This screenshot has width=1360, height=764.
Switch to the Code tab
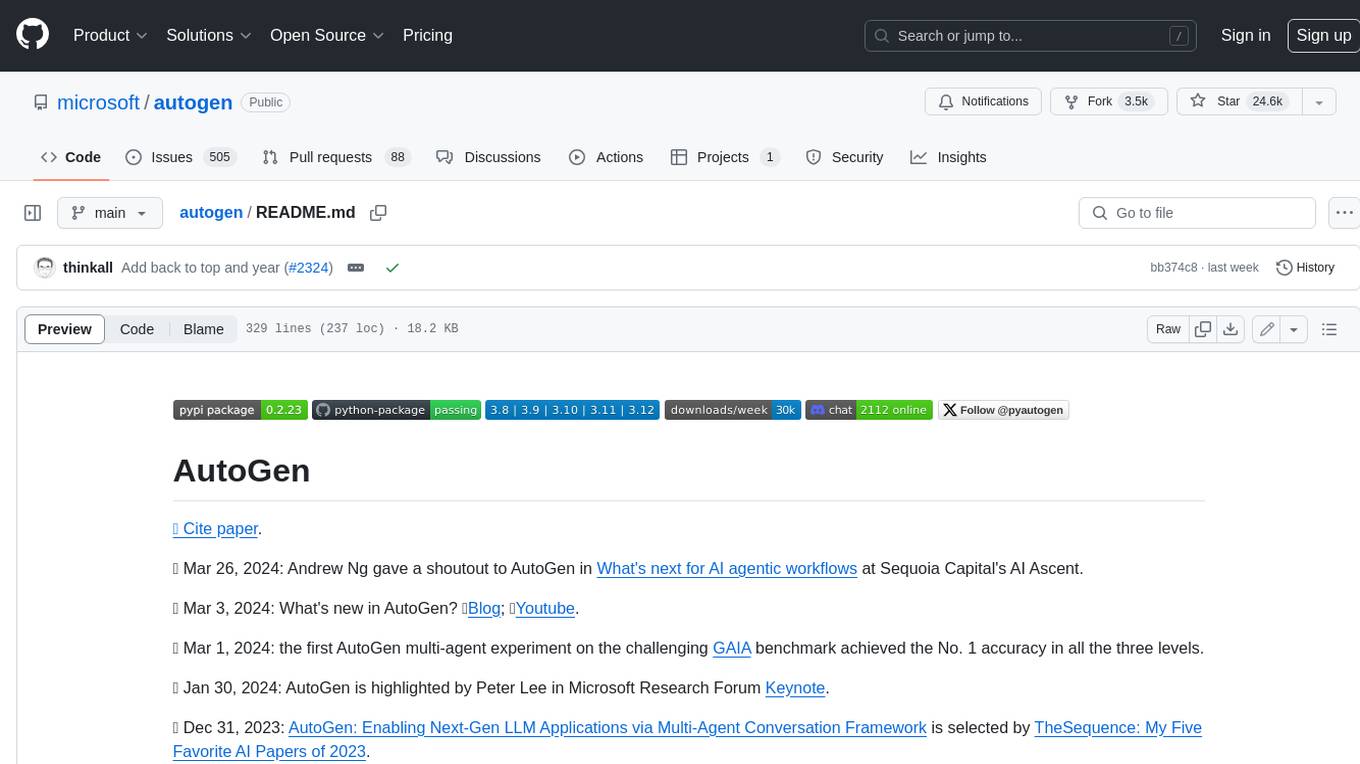click(x=71, y=157)
